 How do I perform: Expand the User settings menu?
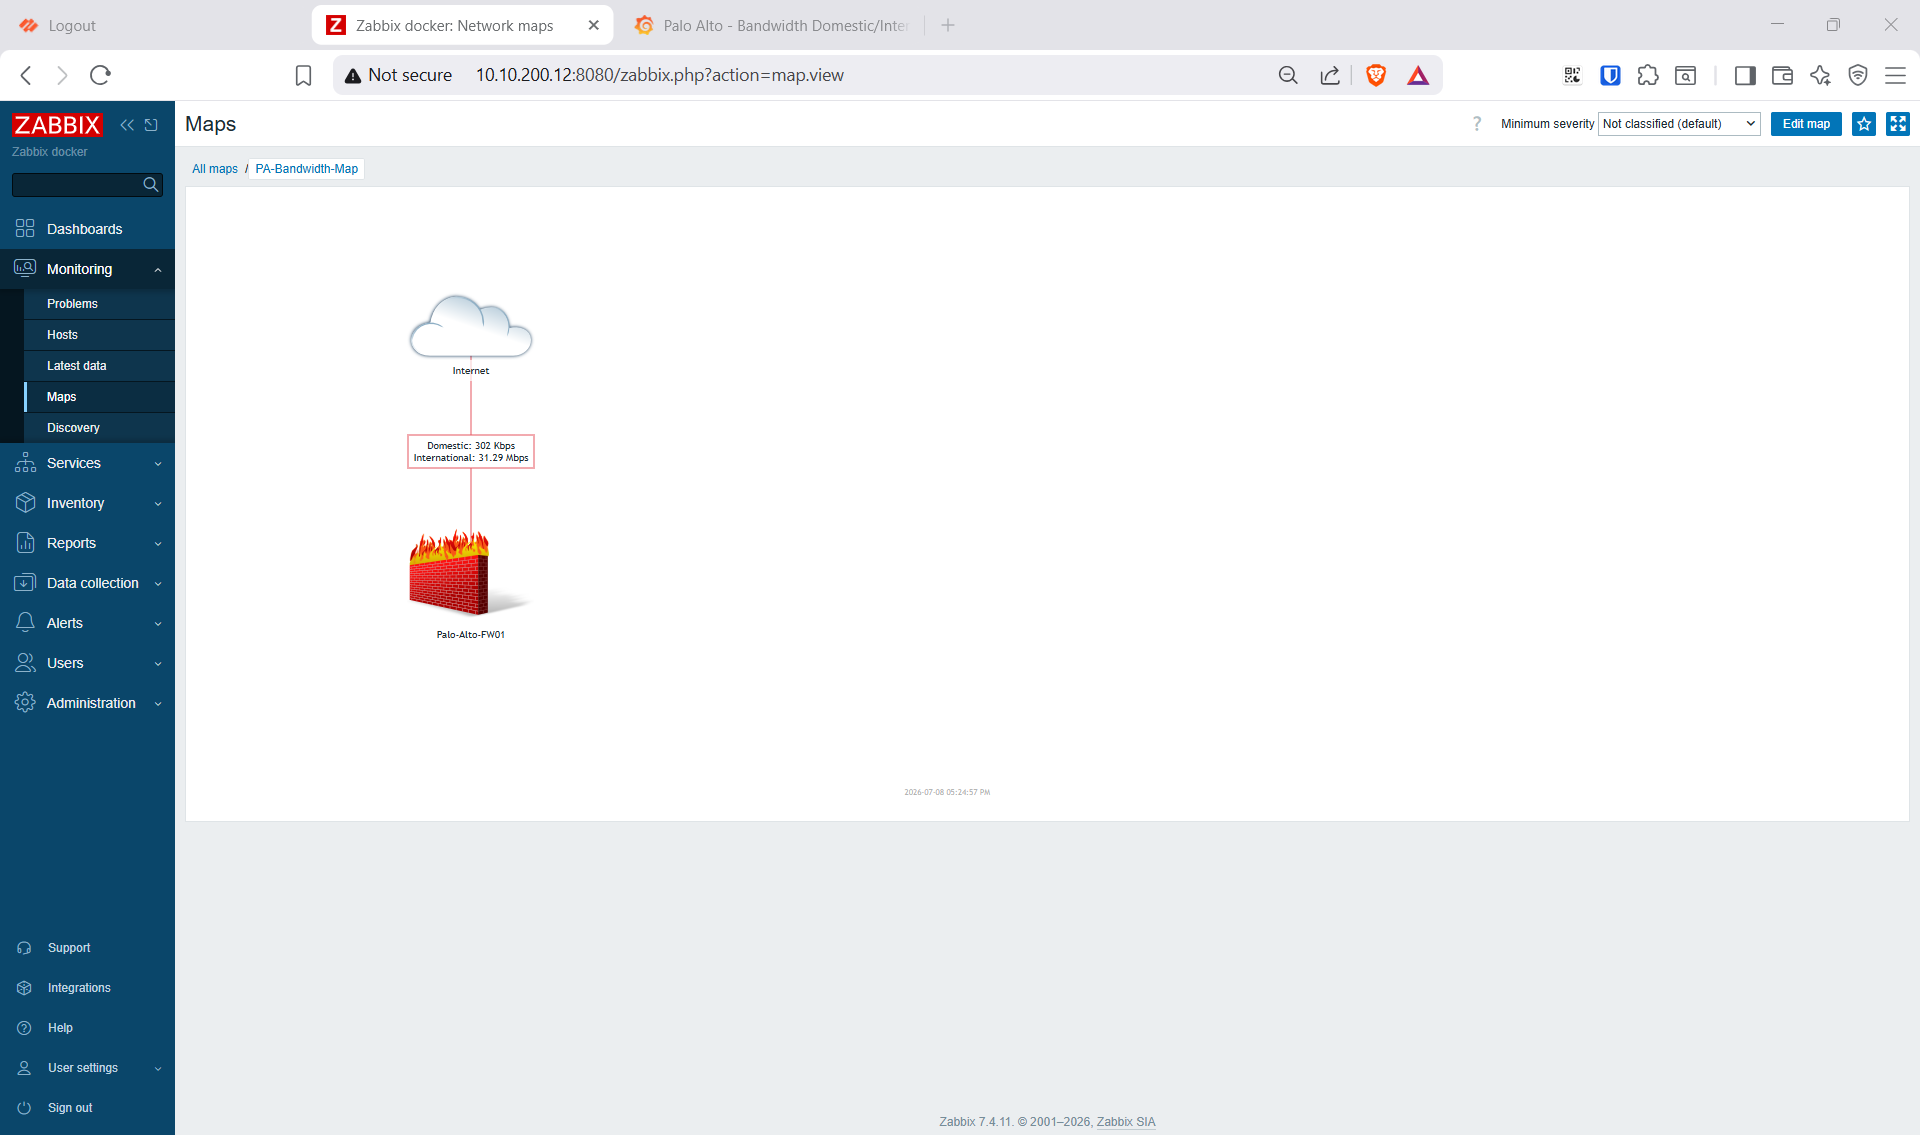tap(87, 1068)
